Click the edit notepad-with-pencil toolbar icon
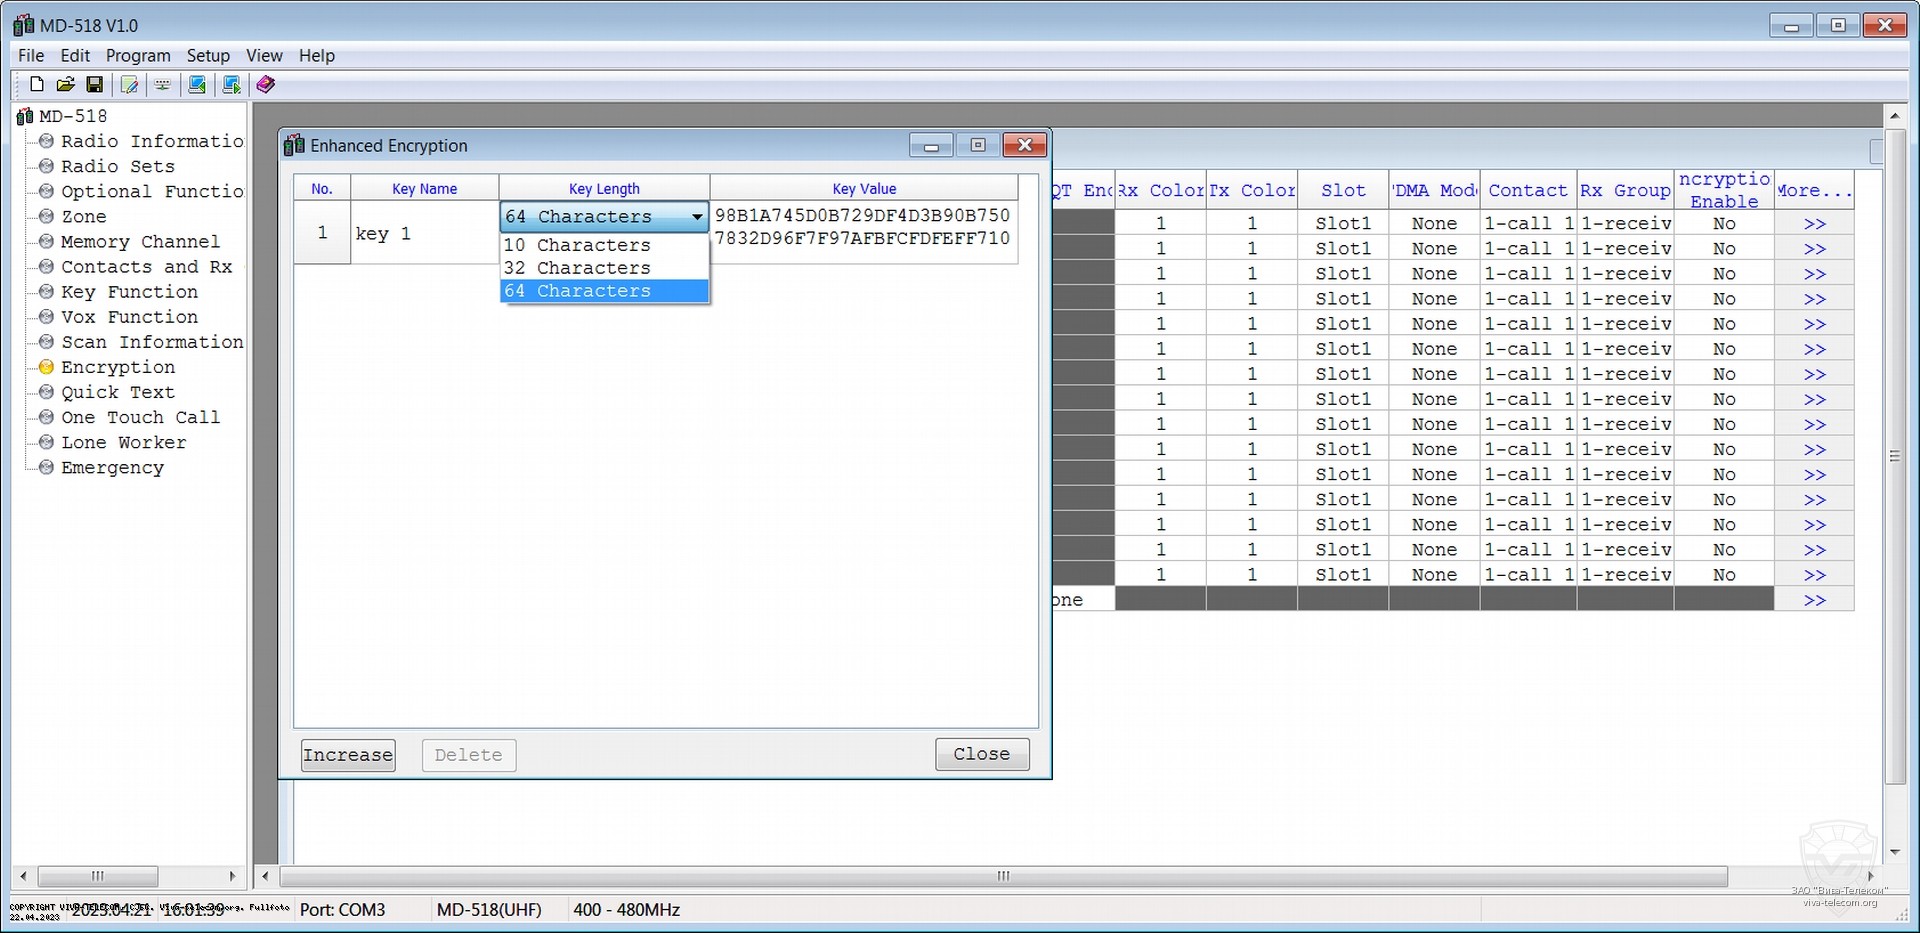1920x933 pixels. pos(129,85)
